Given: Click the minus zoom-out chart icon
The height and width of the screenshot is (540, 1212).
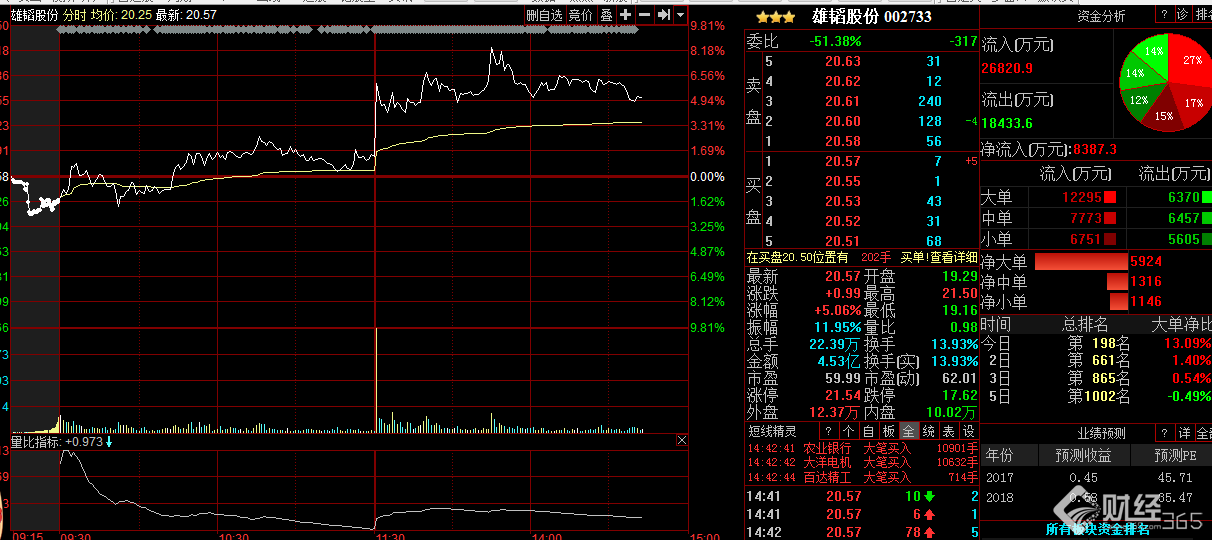Looking at the screenshot, I should (x=644, y=15).
